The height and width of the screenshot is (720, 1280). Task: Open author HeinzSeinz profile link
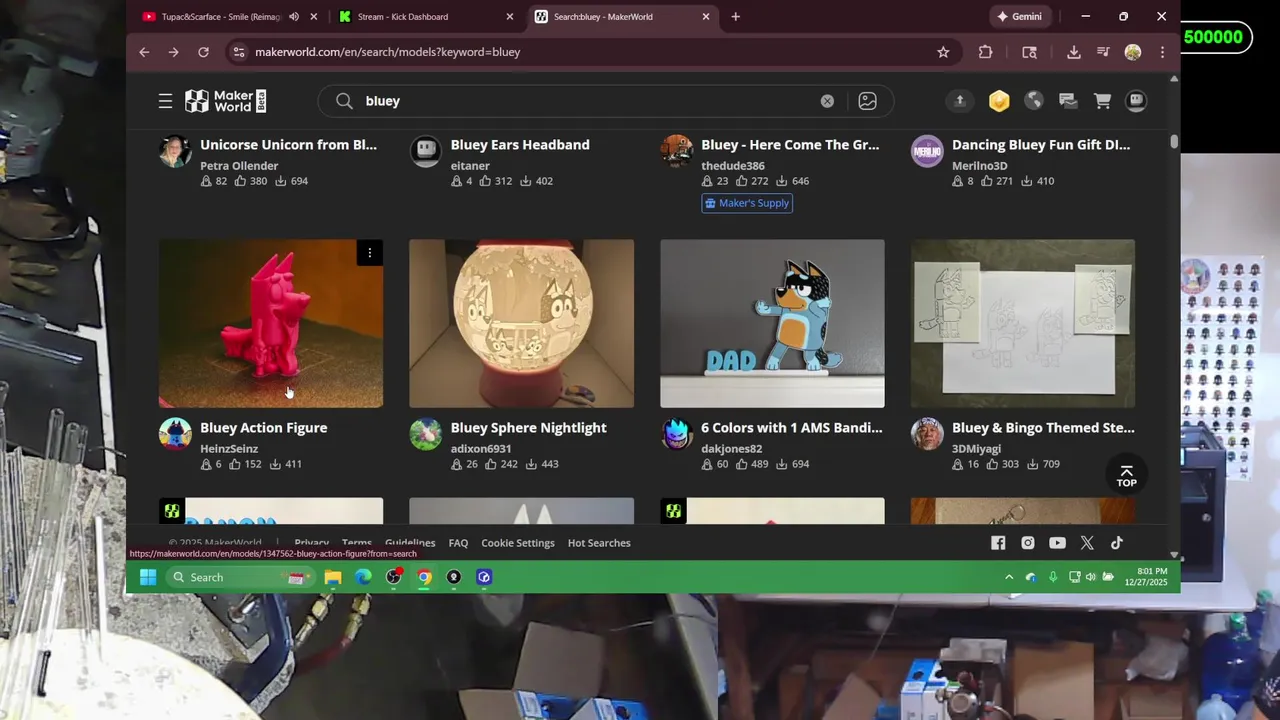point(229,449)
